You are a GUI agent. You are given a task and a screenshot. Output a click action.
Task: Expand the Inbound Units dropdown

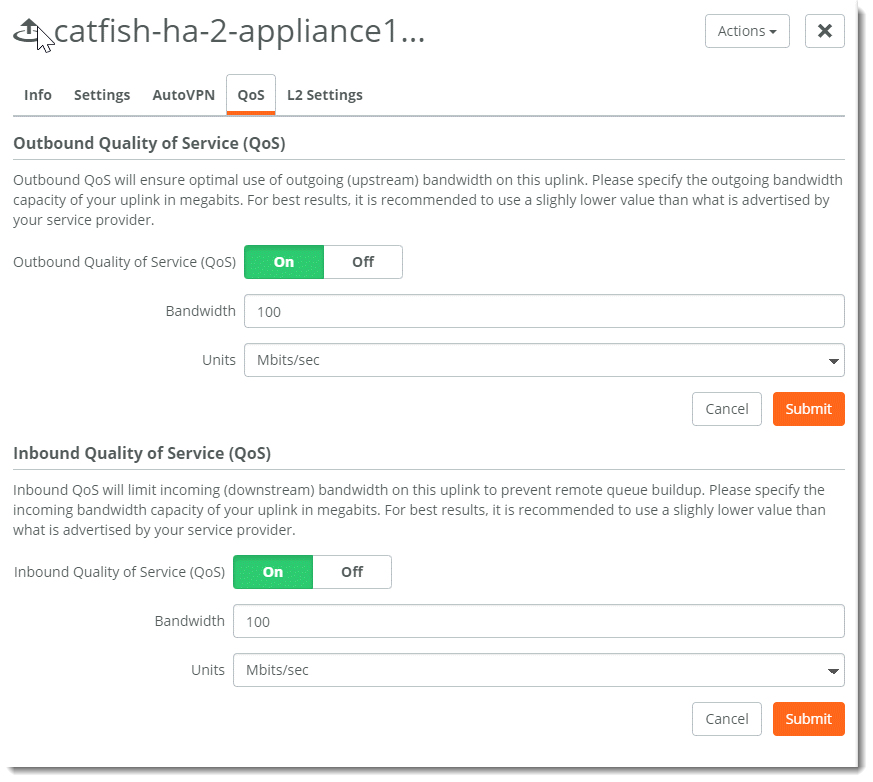coord(538,670)
